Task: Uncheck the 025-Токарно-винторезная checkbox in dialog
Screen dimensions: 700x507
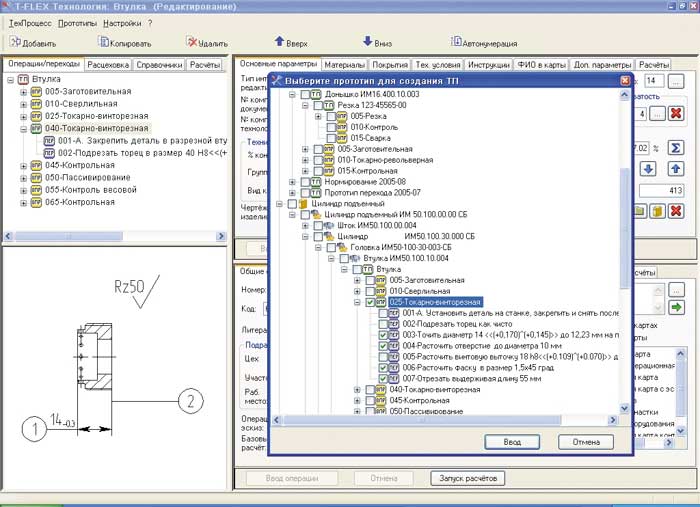Action: click(371, 301)
